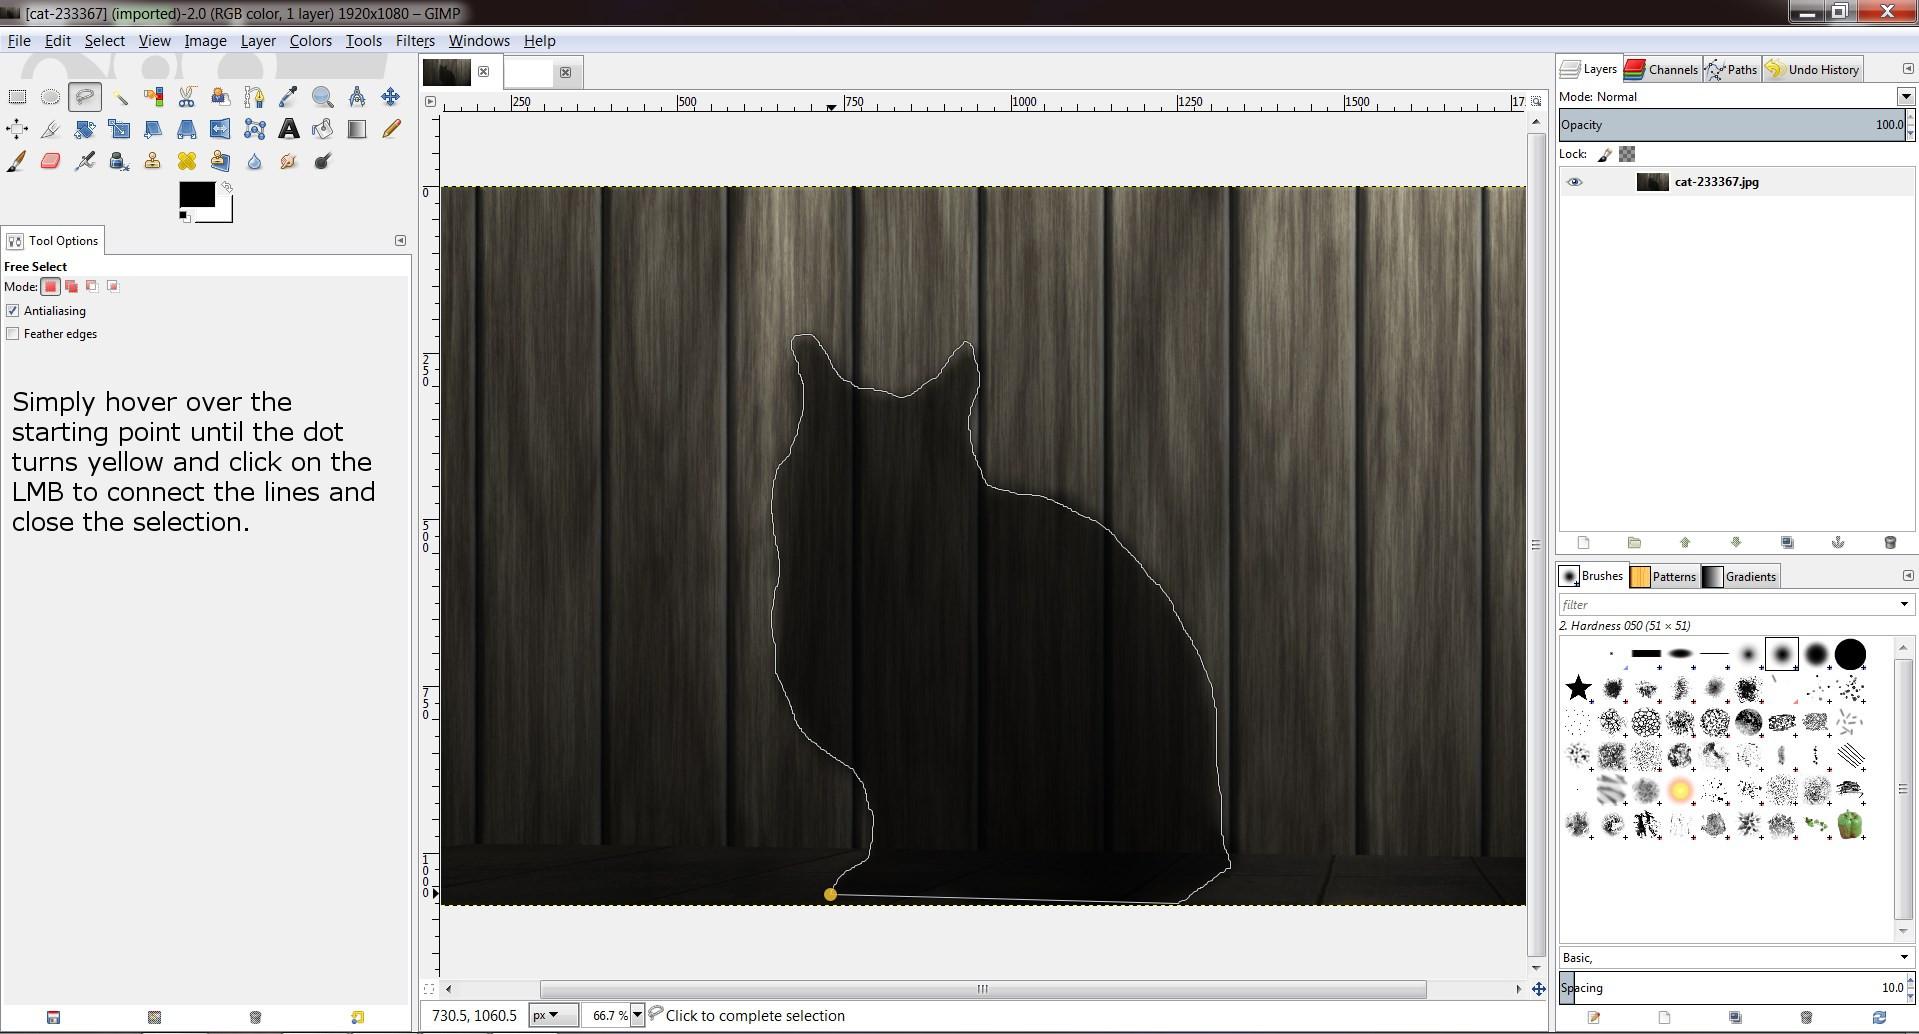Image resolution: width=1919 pixels, height=1034 pixels.
Task: Open the px units dropdown
Action: [x=553, y=1015]
